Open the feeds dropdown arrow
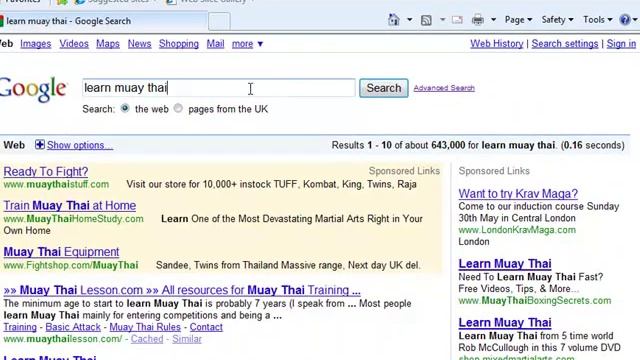Screen dimensions: 640x360 click(x=442, y=20)
